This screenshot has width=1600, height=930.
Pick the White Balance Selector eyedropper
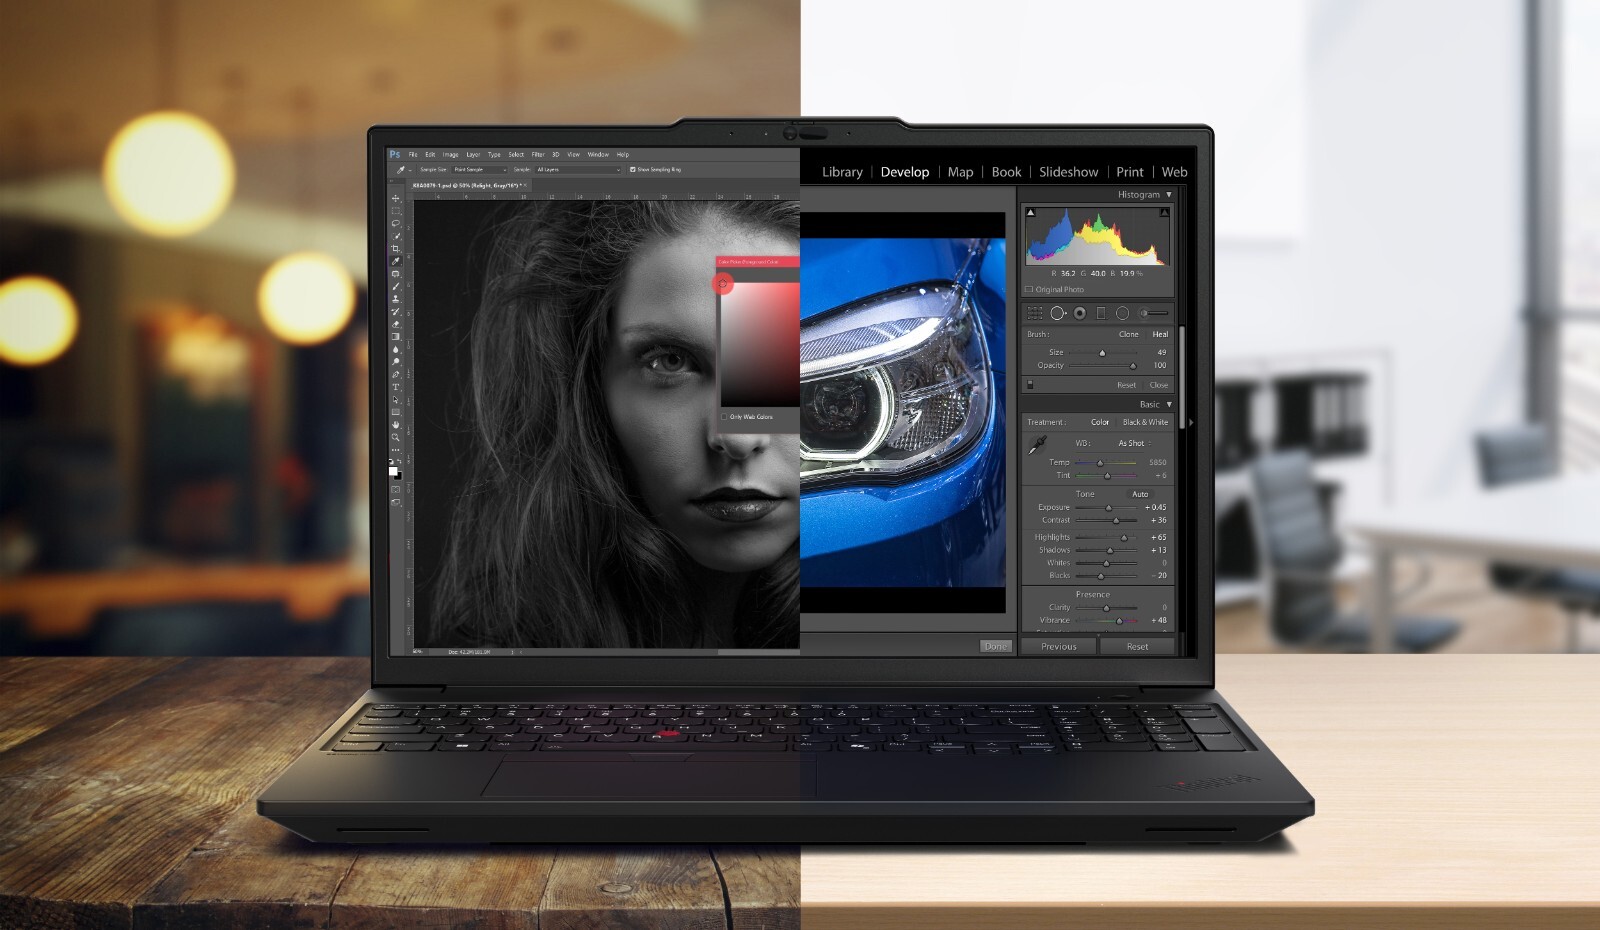[1037, 444]
